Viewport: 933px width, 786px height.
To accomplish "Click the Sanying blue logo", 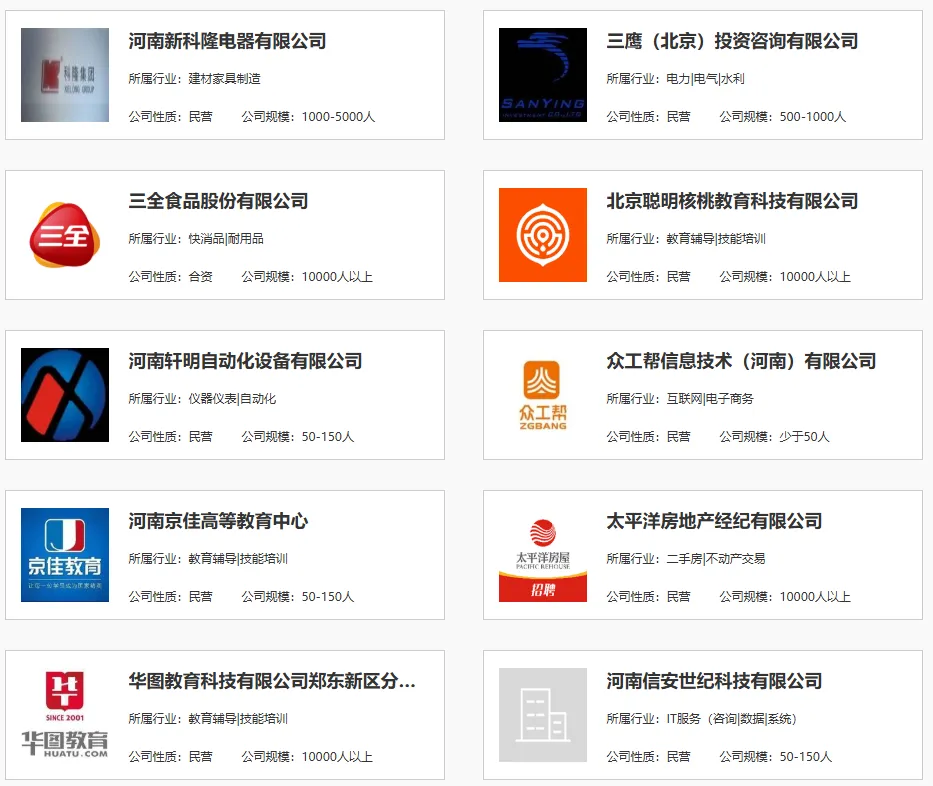I will (543, 75).
